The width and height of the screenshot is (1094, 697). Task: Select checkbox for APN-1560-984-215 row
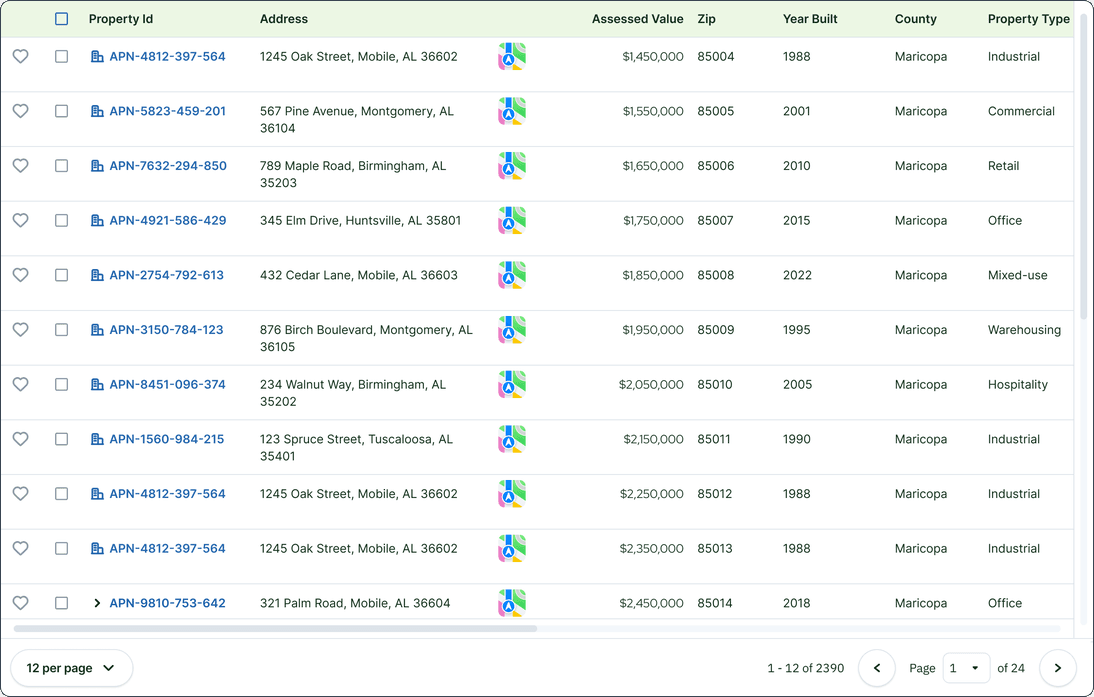point(62,439)
